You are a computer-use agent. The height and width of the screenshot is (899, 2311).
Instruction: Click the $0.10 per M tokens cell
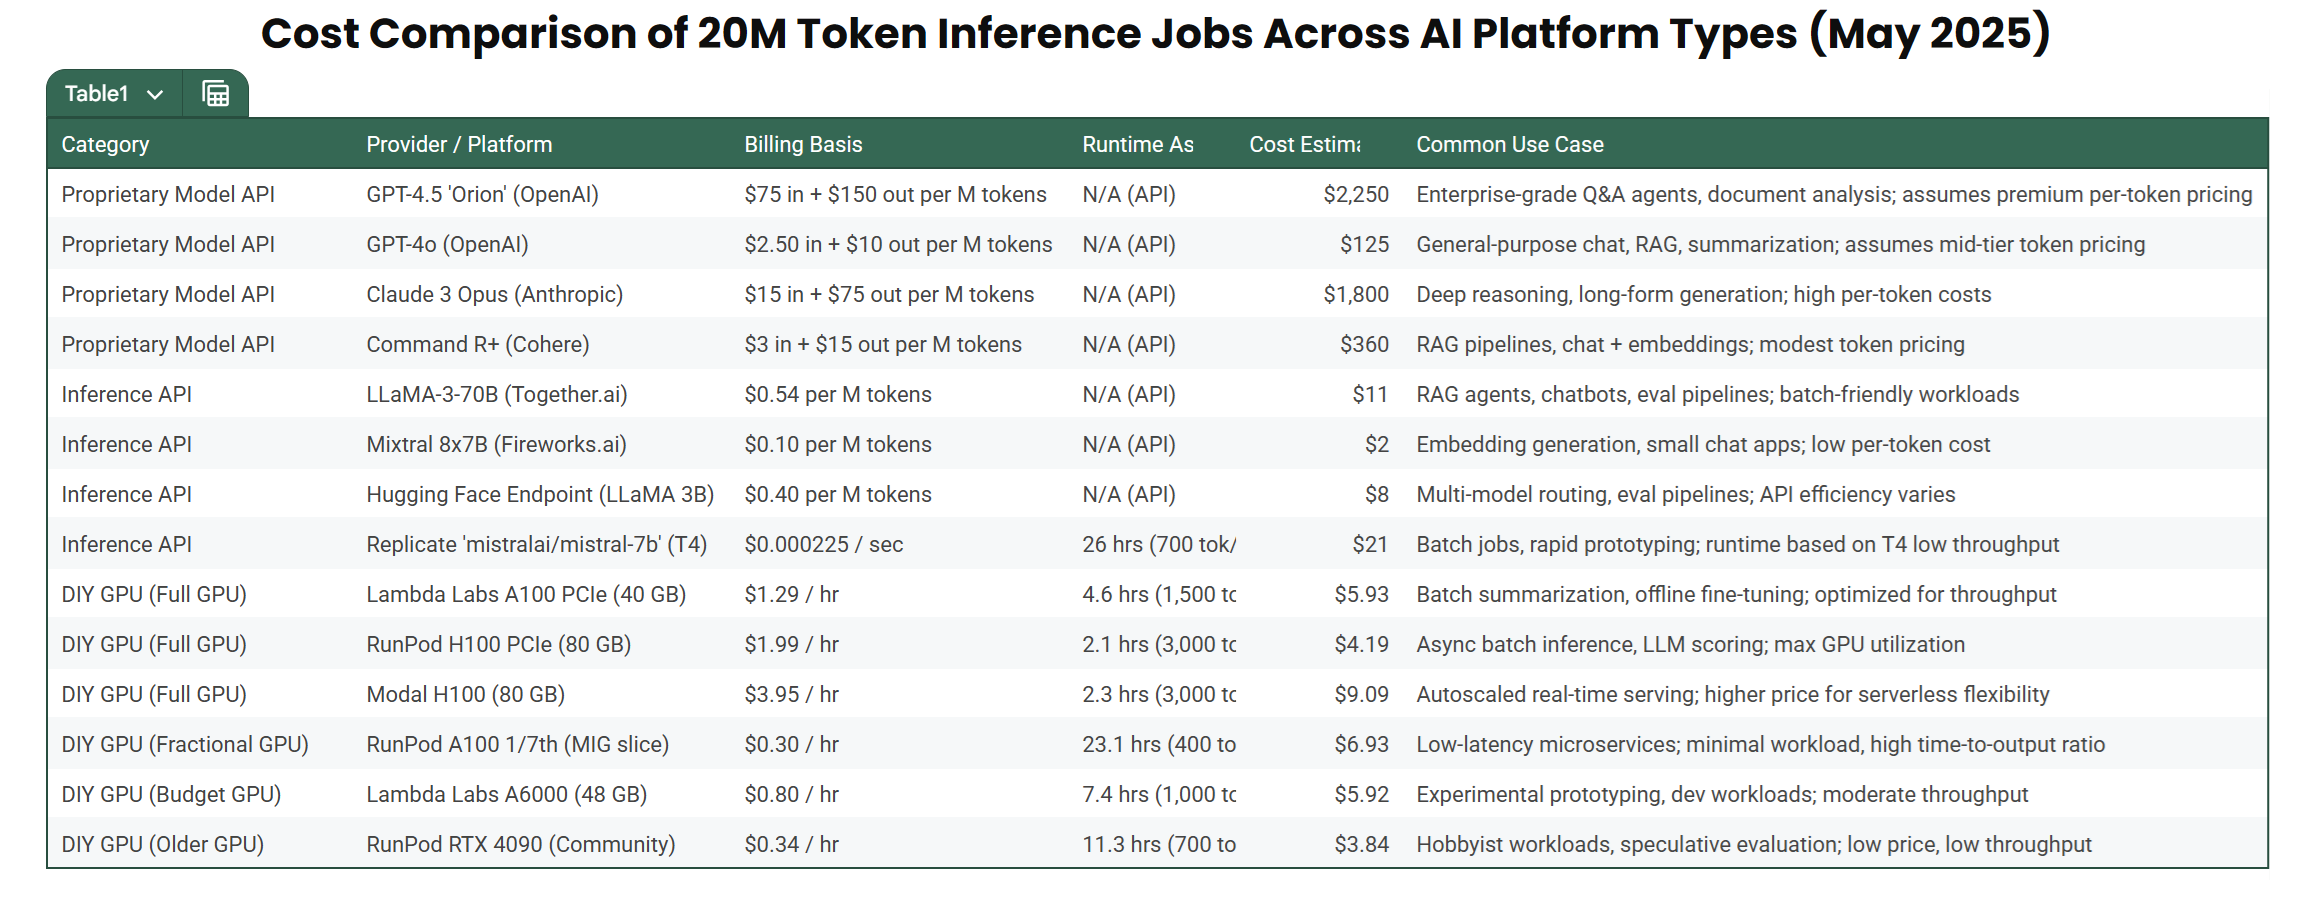(838, 444)
